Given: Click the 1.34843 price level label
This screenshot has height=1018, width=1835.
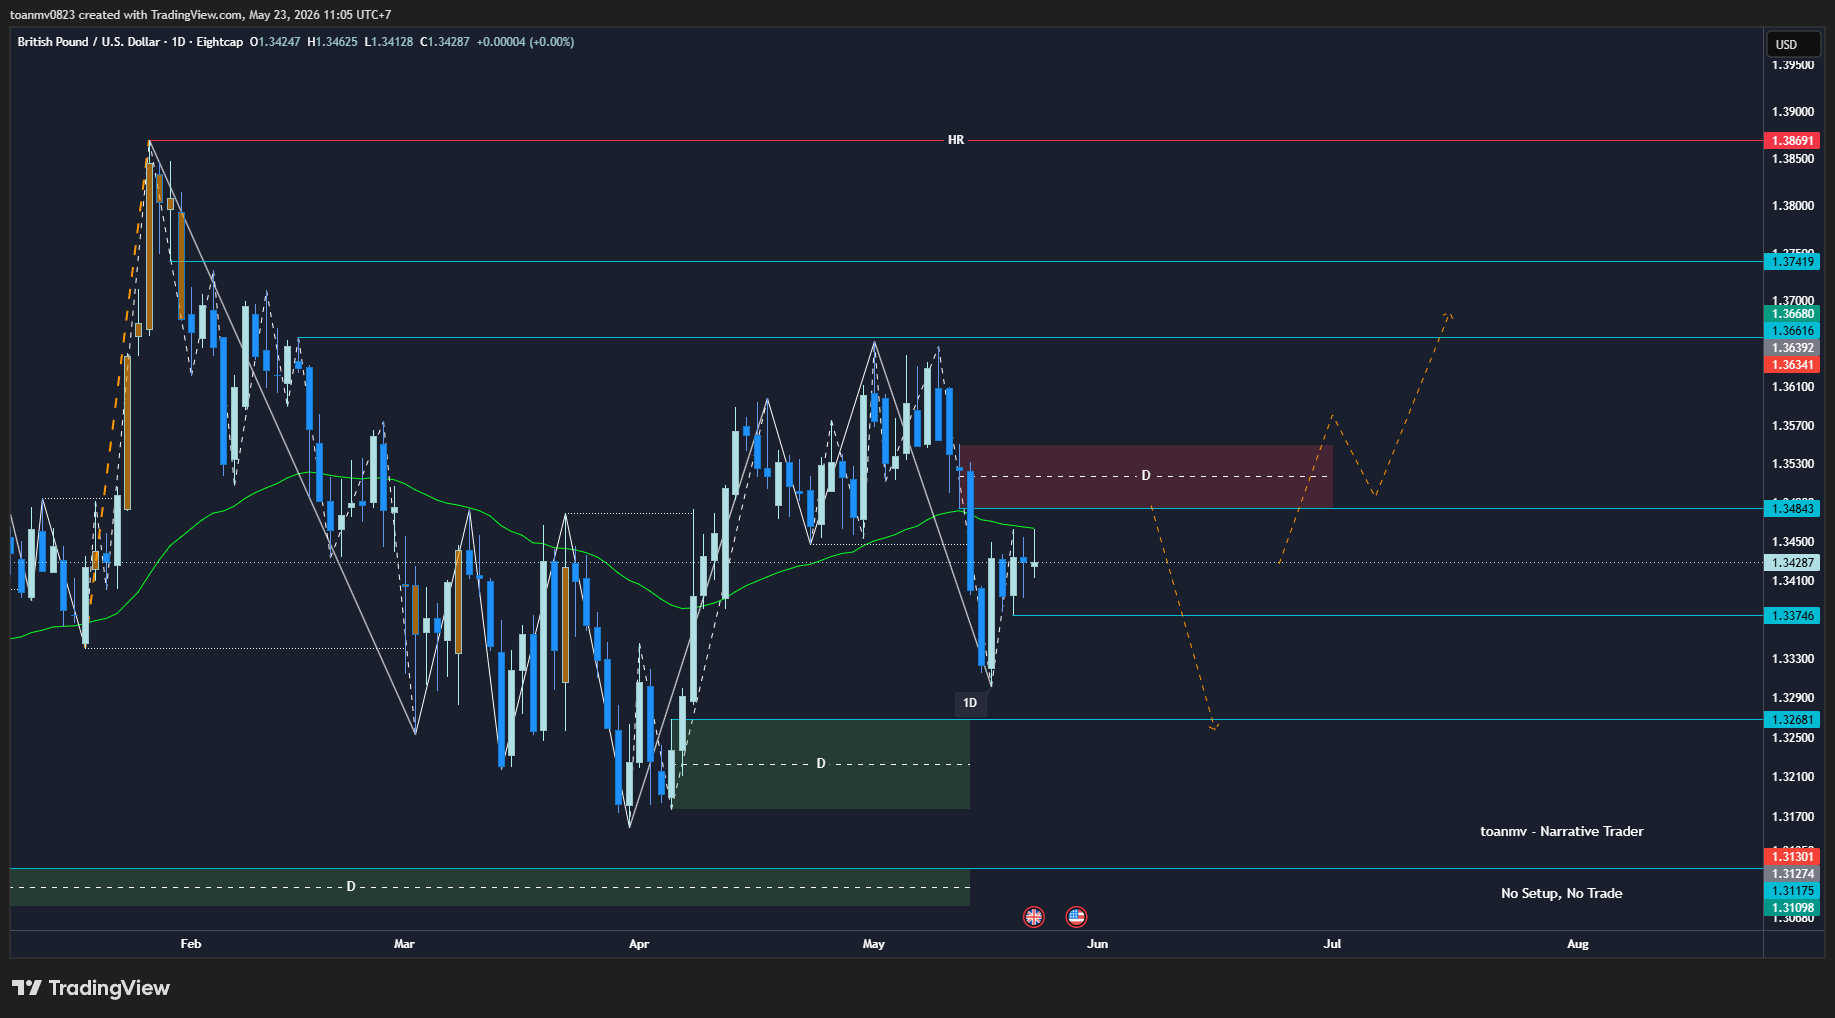Looking at the screenshot, I should [1792, 509].
